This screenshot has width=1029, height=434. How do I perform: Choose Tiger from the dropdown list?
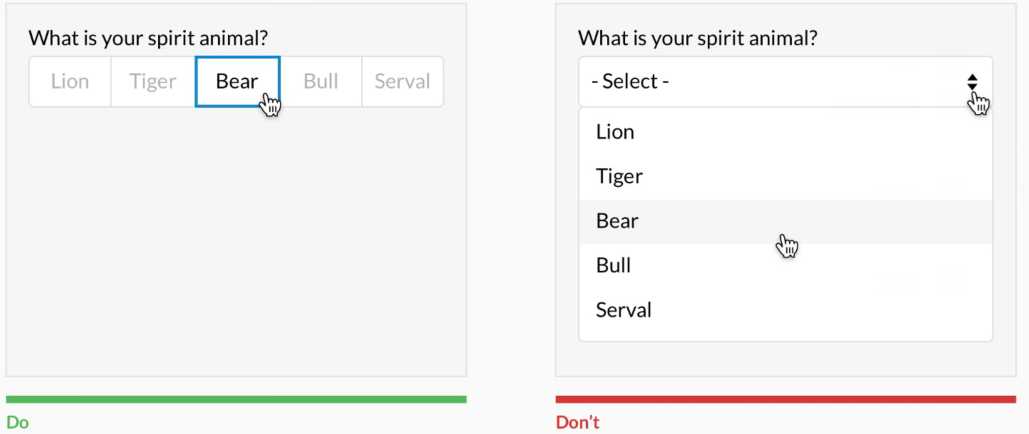(x=785, y=177)
